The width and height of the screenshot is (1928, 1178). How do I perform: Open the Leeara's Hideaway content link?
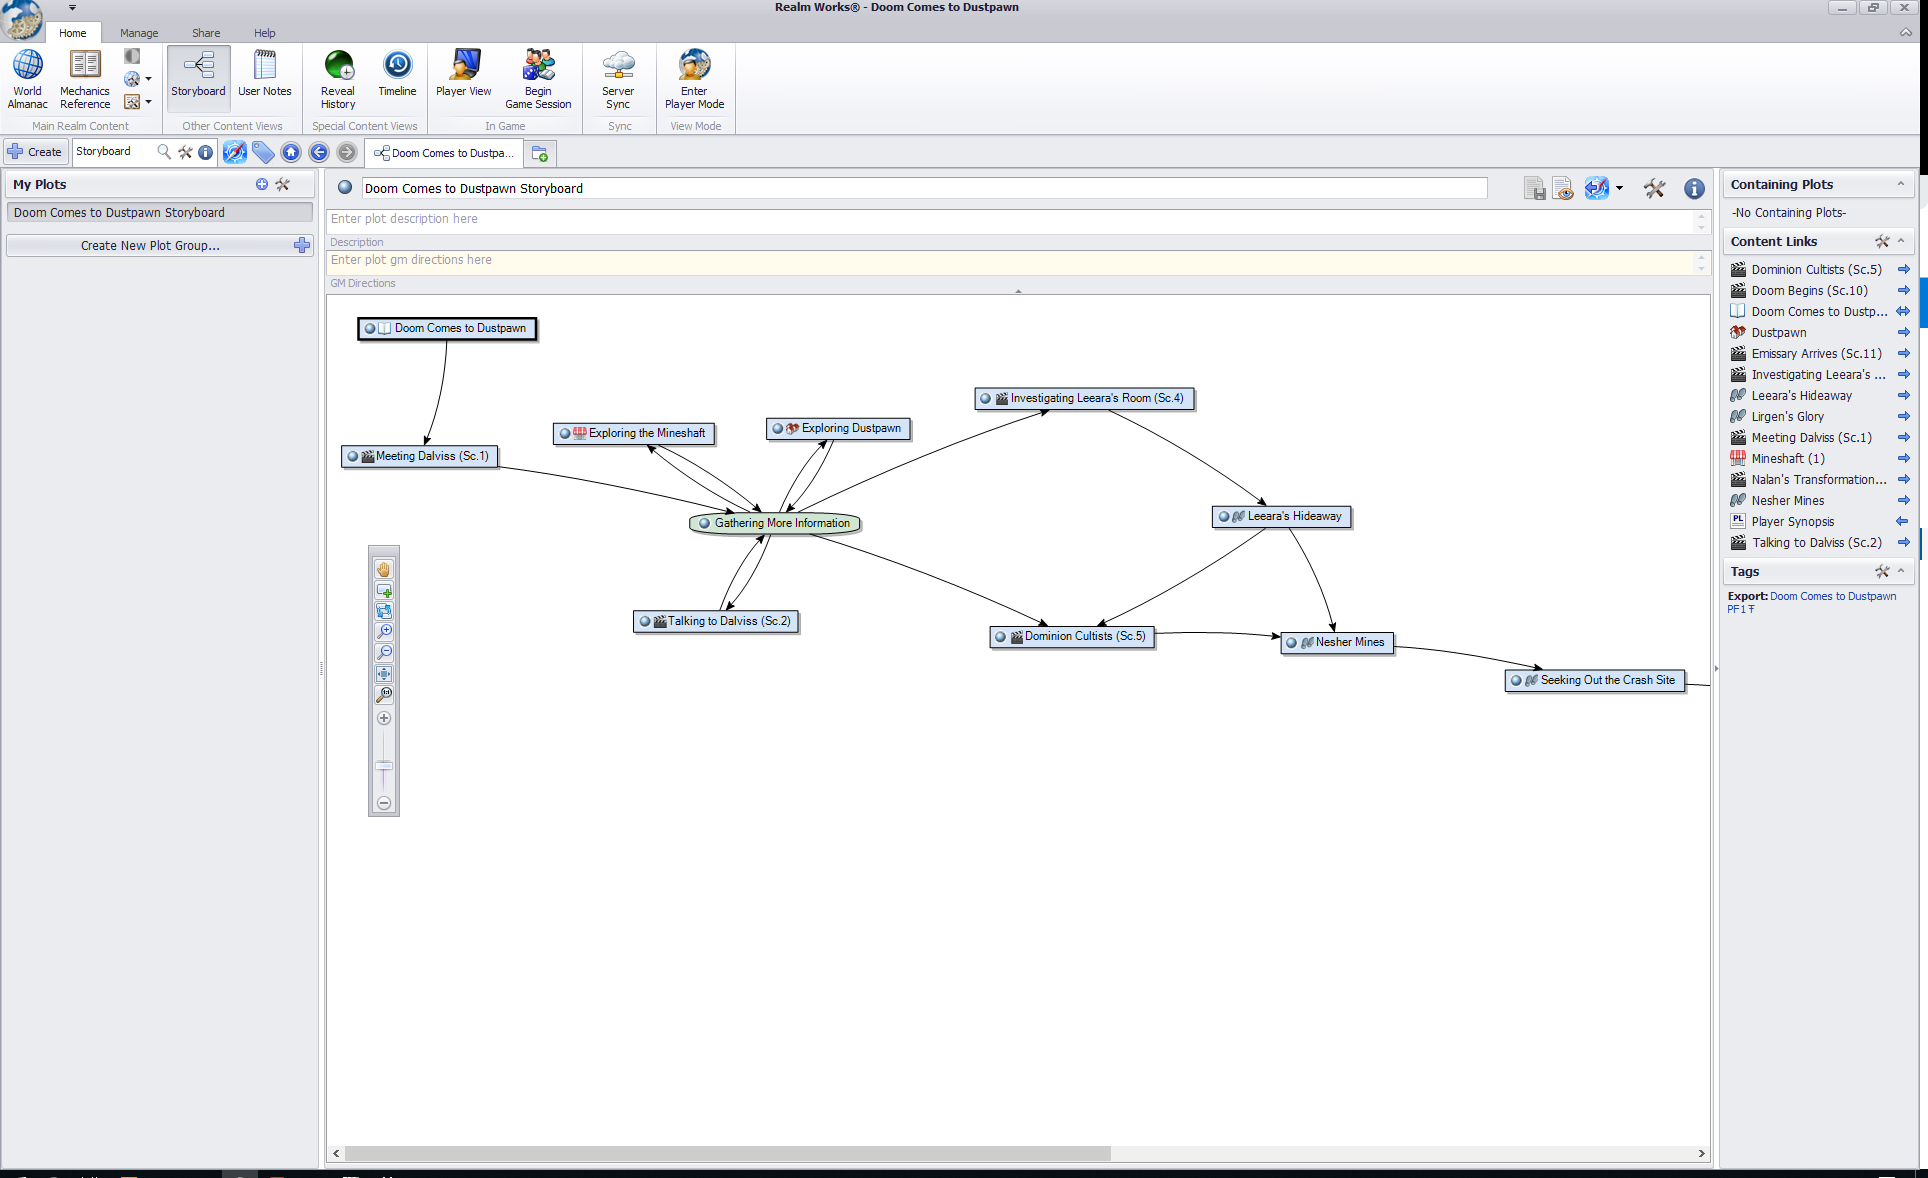pos(1801,395)
